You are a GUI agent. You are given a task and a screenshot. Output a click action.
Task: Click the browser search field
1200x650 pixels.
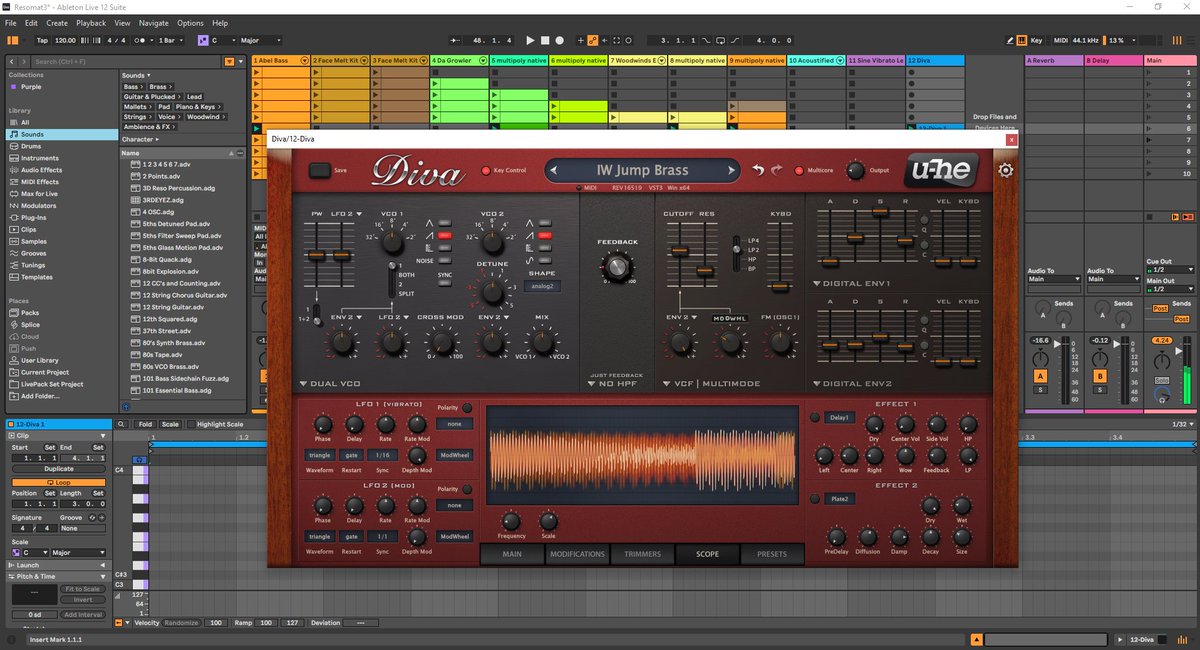coord(125,61)
